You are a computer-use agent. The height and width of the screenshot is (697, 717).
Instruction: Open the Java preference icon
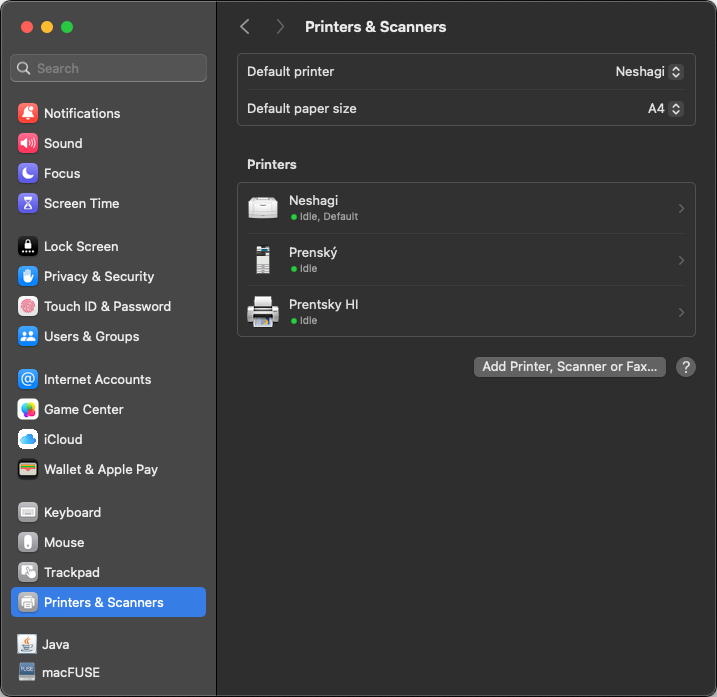27,644
